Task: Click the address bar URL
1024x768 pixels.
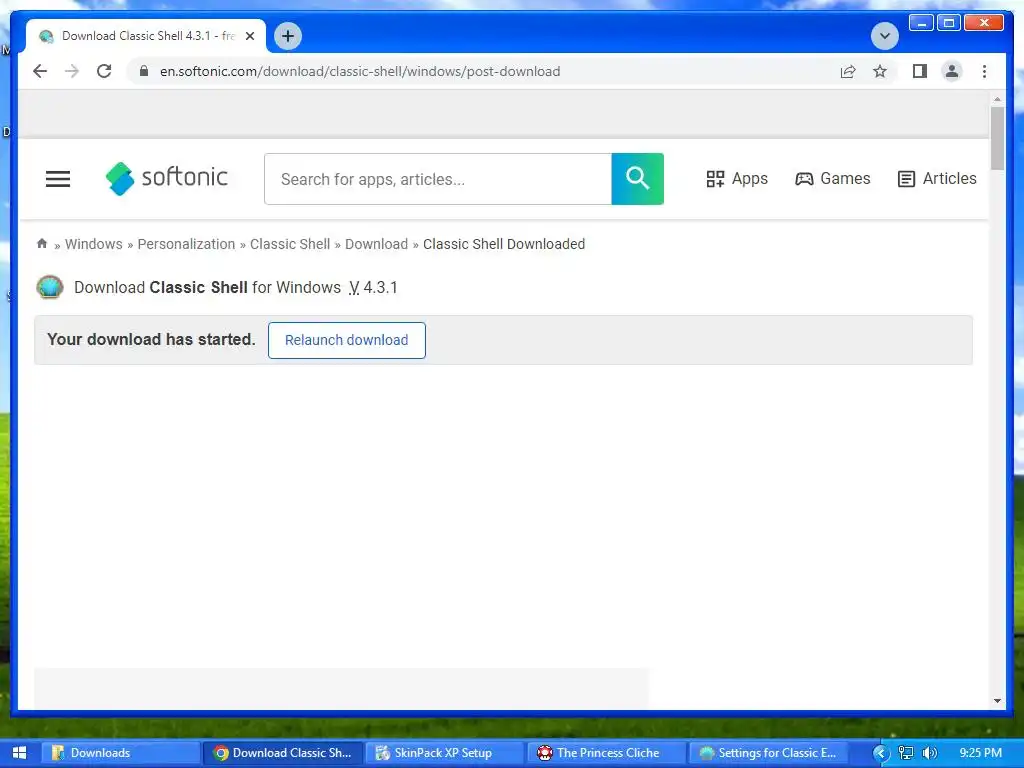Action: [x=360, y=71]
